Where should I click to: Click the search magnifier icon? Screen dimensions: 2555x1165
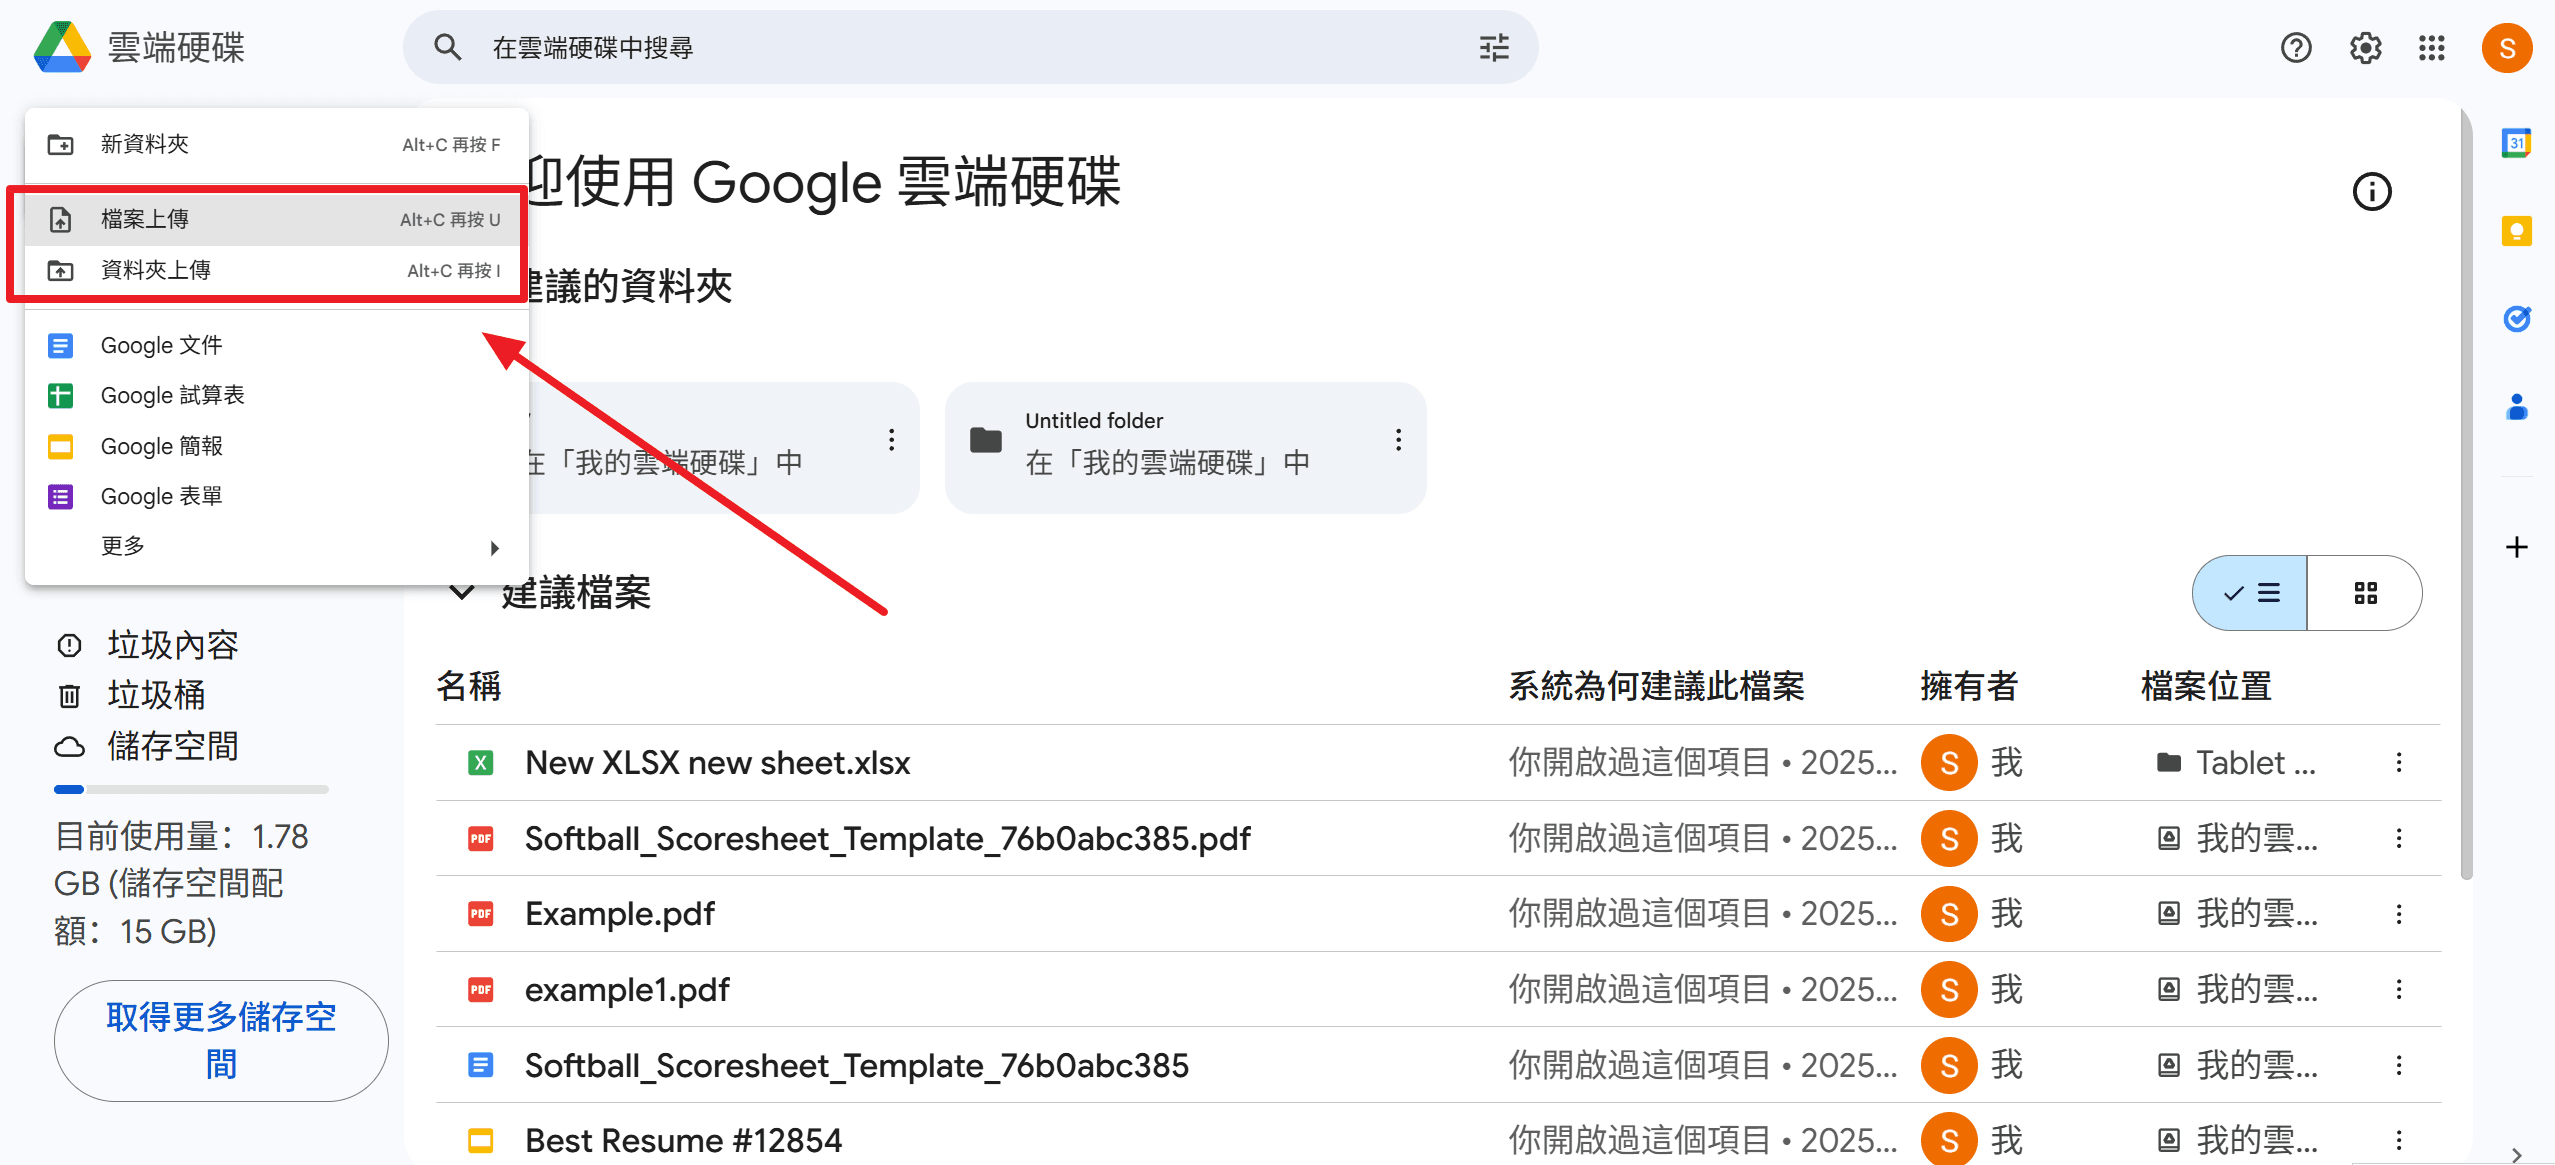click(x=447, y=47)
